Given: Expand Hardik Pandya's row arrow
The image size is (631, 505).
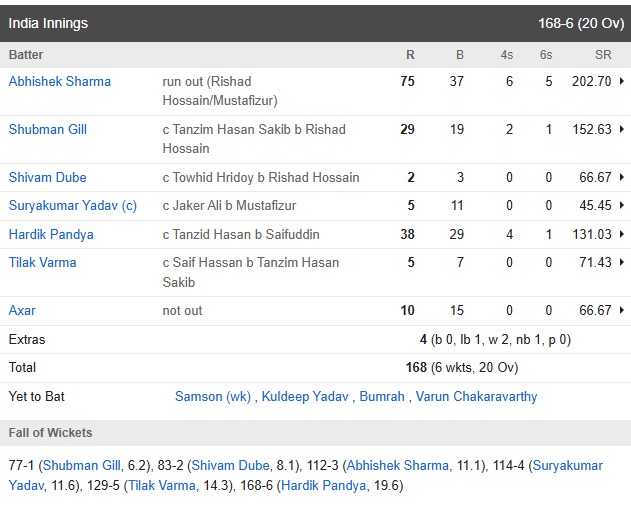Looking at the screenshot, I should point(623,235).
